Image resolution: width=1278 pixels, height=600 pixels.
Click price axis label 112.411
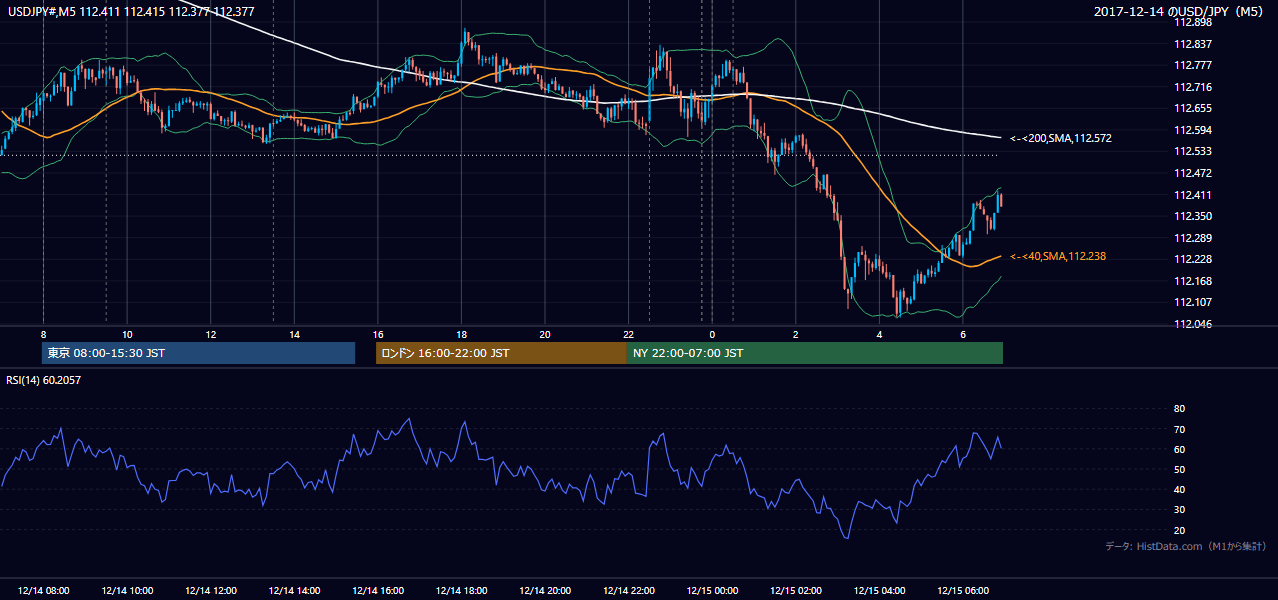(1192, 195)
